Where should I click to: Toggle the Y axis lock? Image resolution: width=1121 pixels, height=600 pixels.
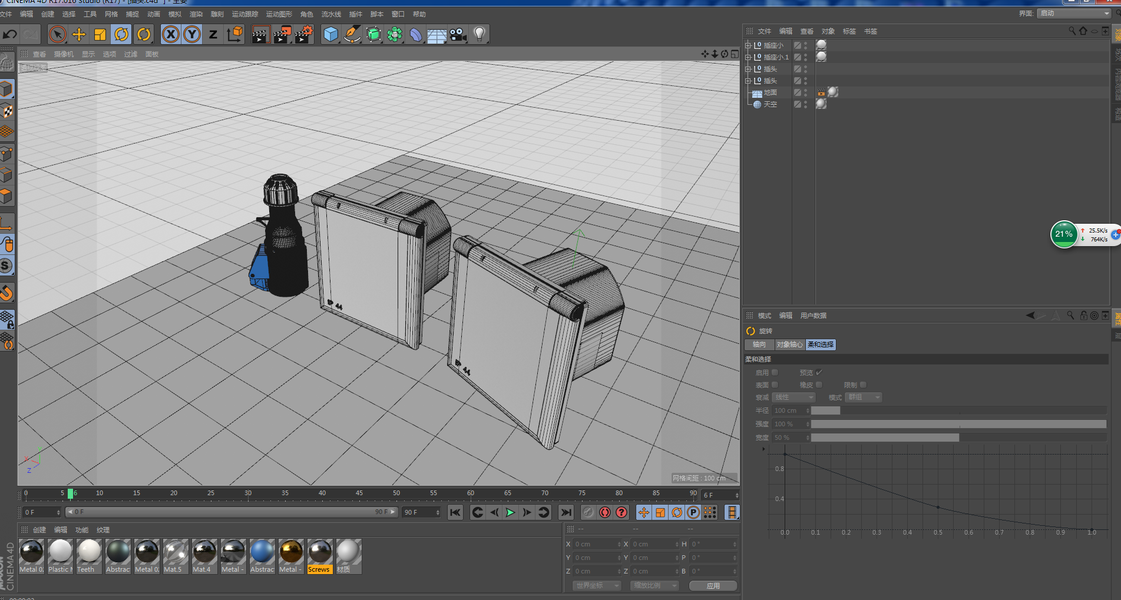(x=191, y=35)
